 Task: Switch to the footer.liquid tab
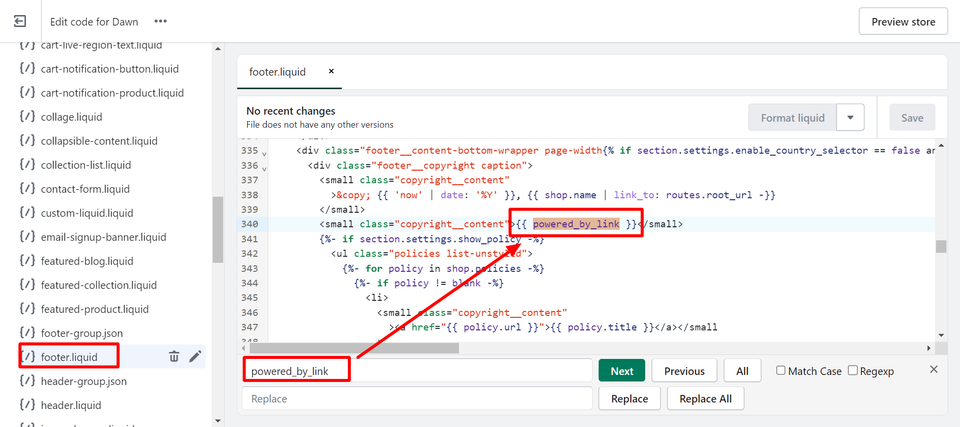(277, 72)
